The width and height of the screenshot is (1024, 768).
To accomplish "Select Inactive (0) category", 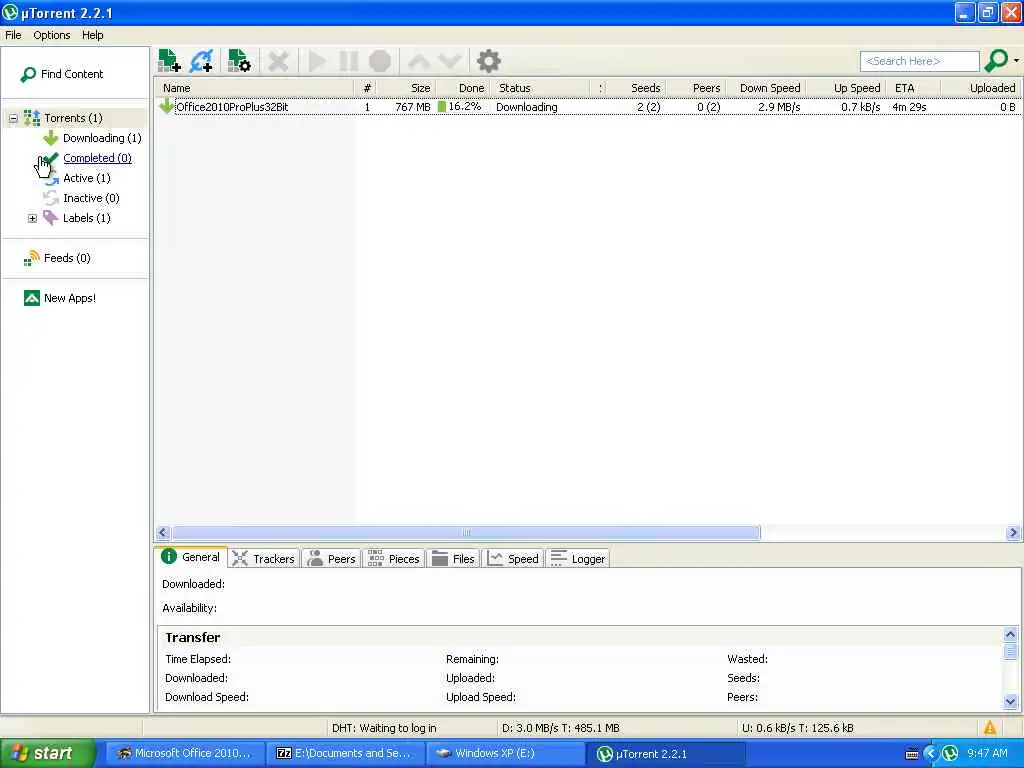I will point(91,198).
